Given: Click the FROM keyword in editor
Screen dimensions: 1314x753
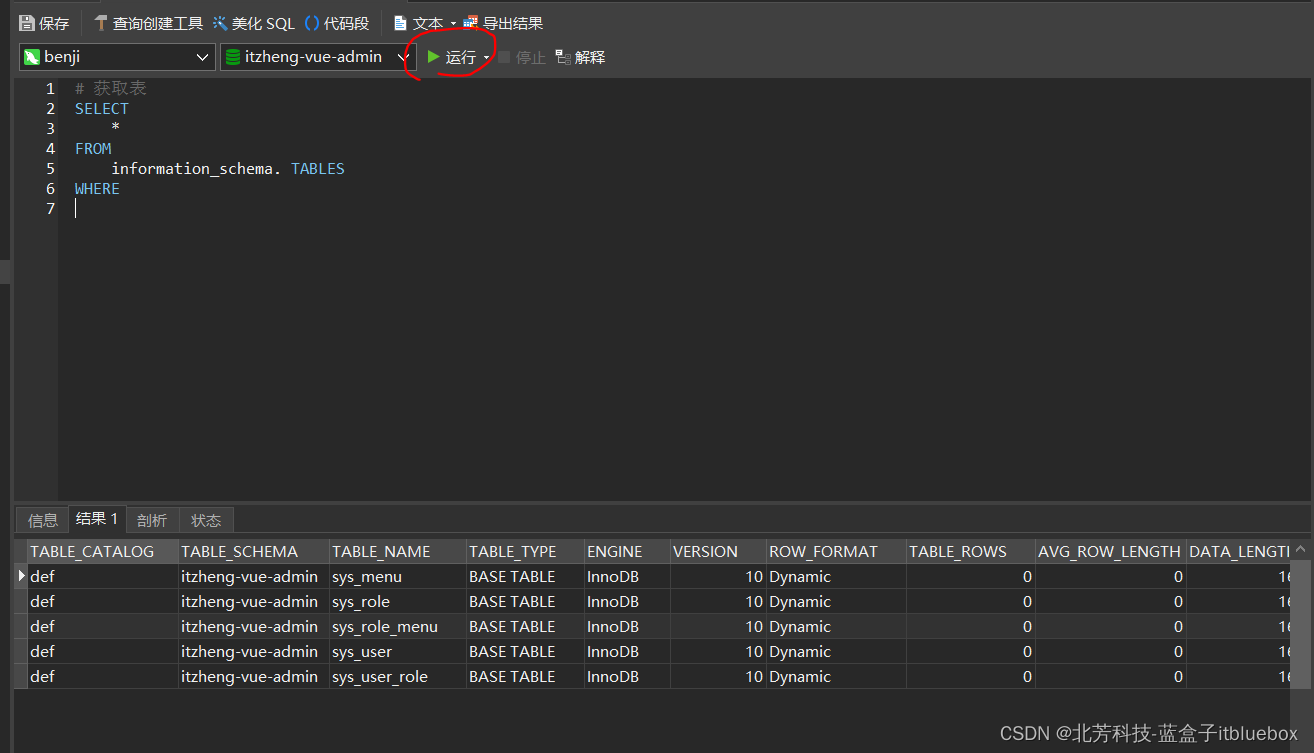Looking at the screenshot, I should coord(93,149).
